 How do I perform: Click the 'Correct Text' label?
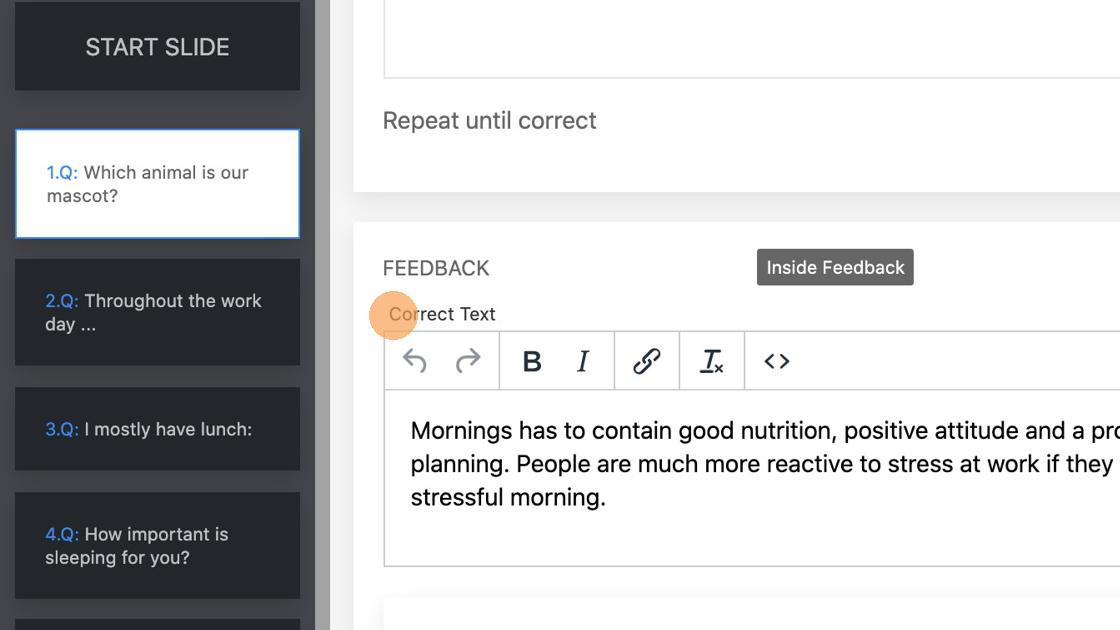pos(442,314)
